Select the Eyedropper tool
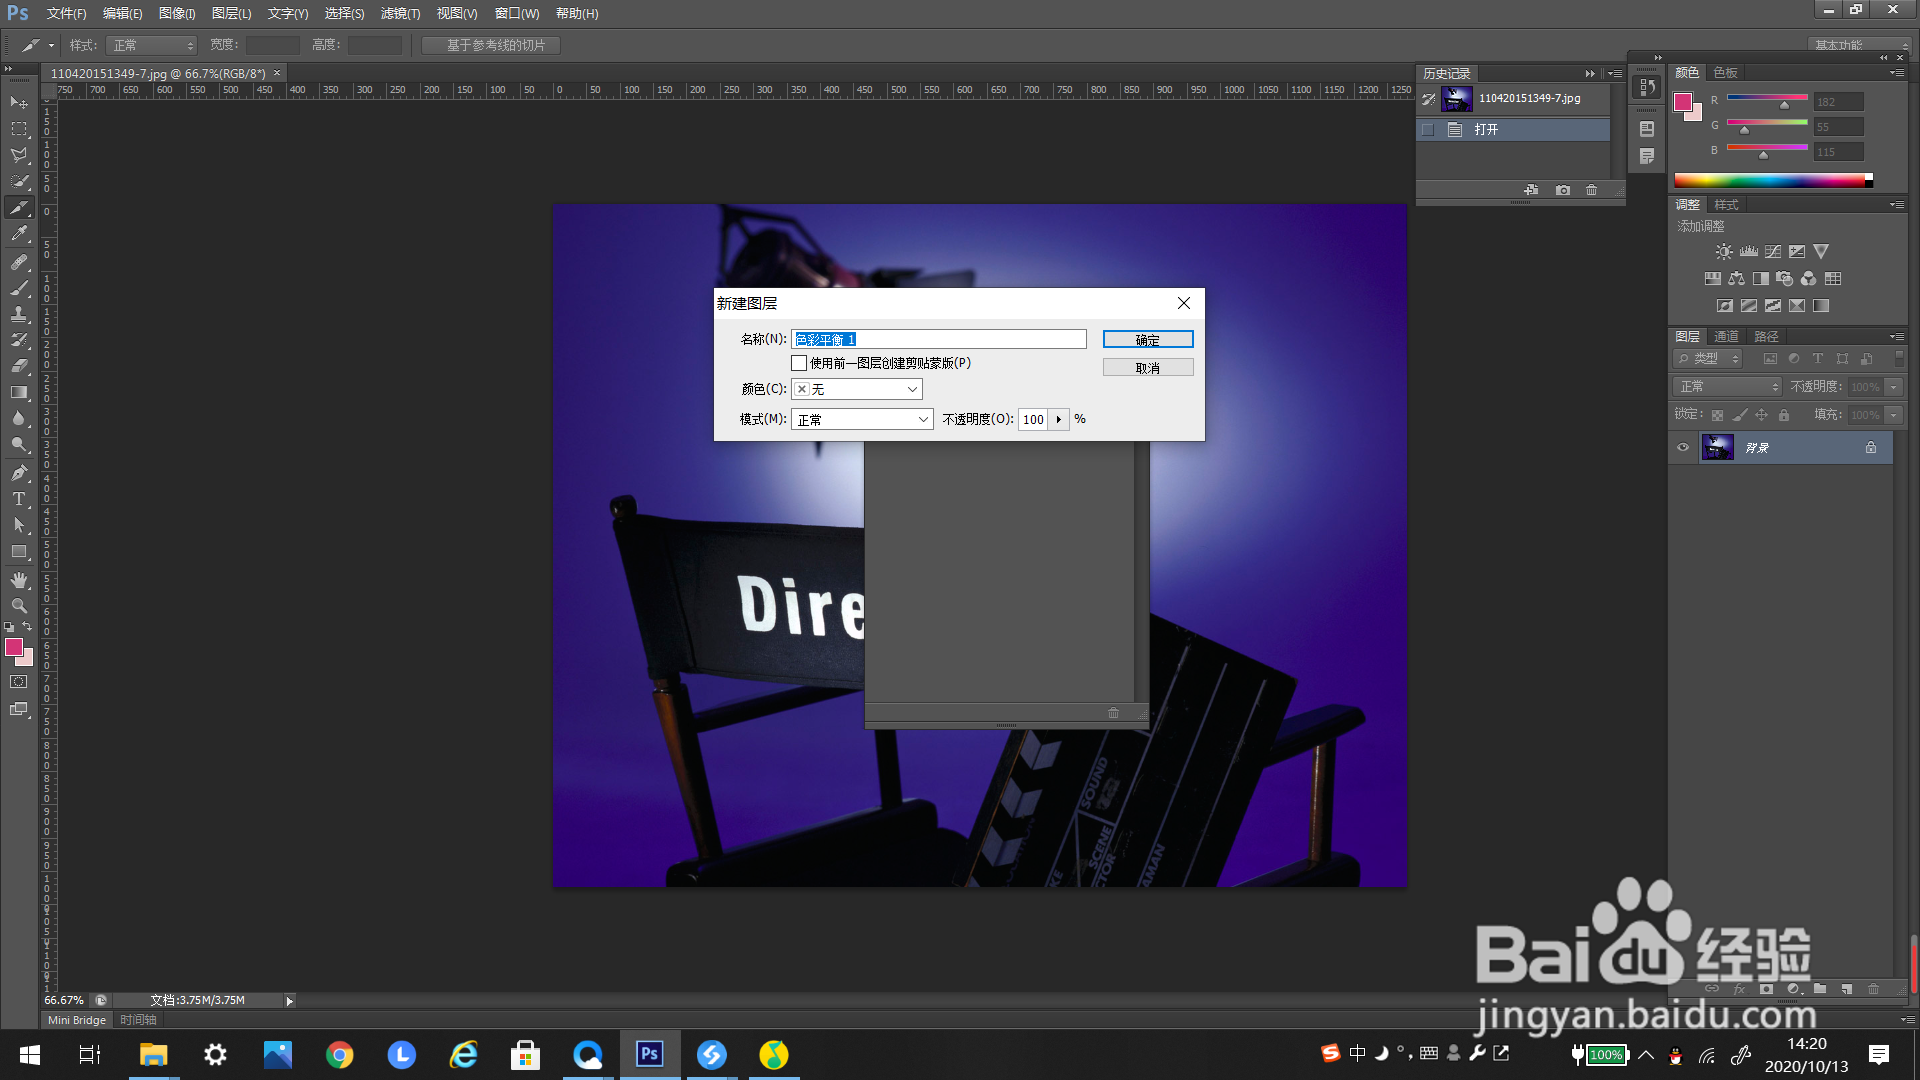 pos(19,234)
